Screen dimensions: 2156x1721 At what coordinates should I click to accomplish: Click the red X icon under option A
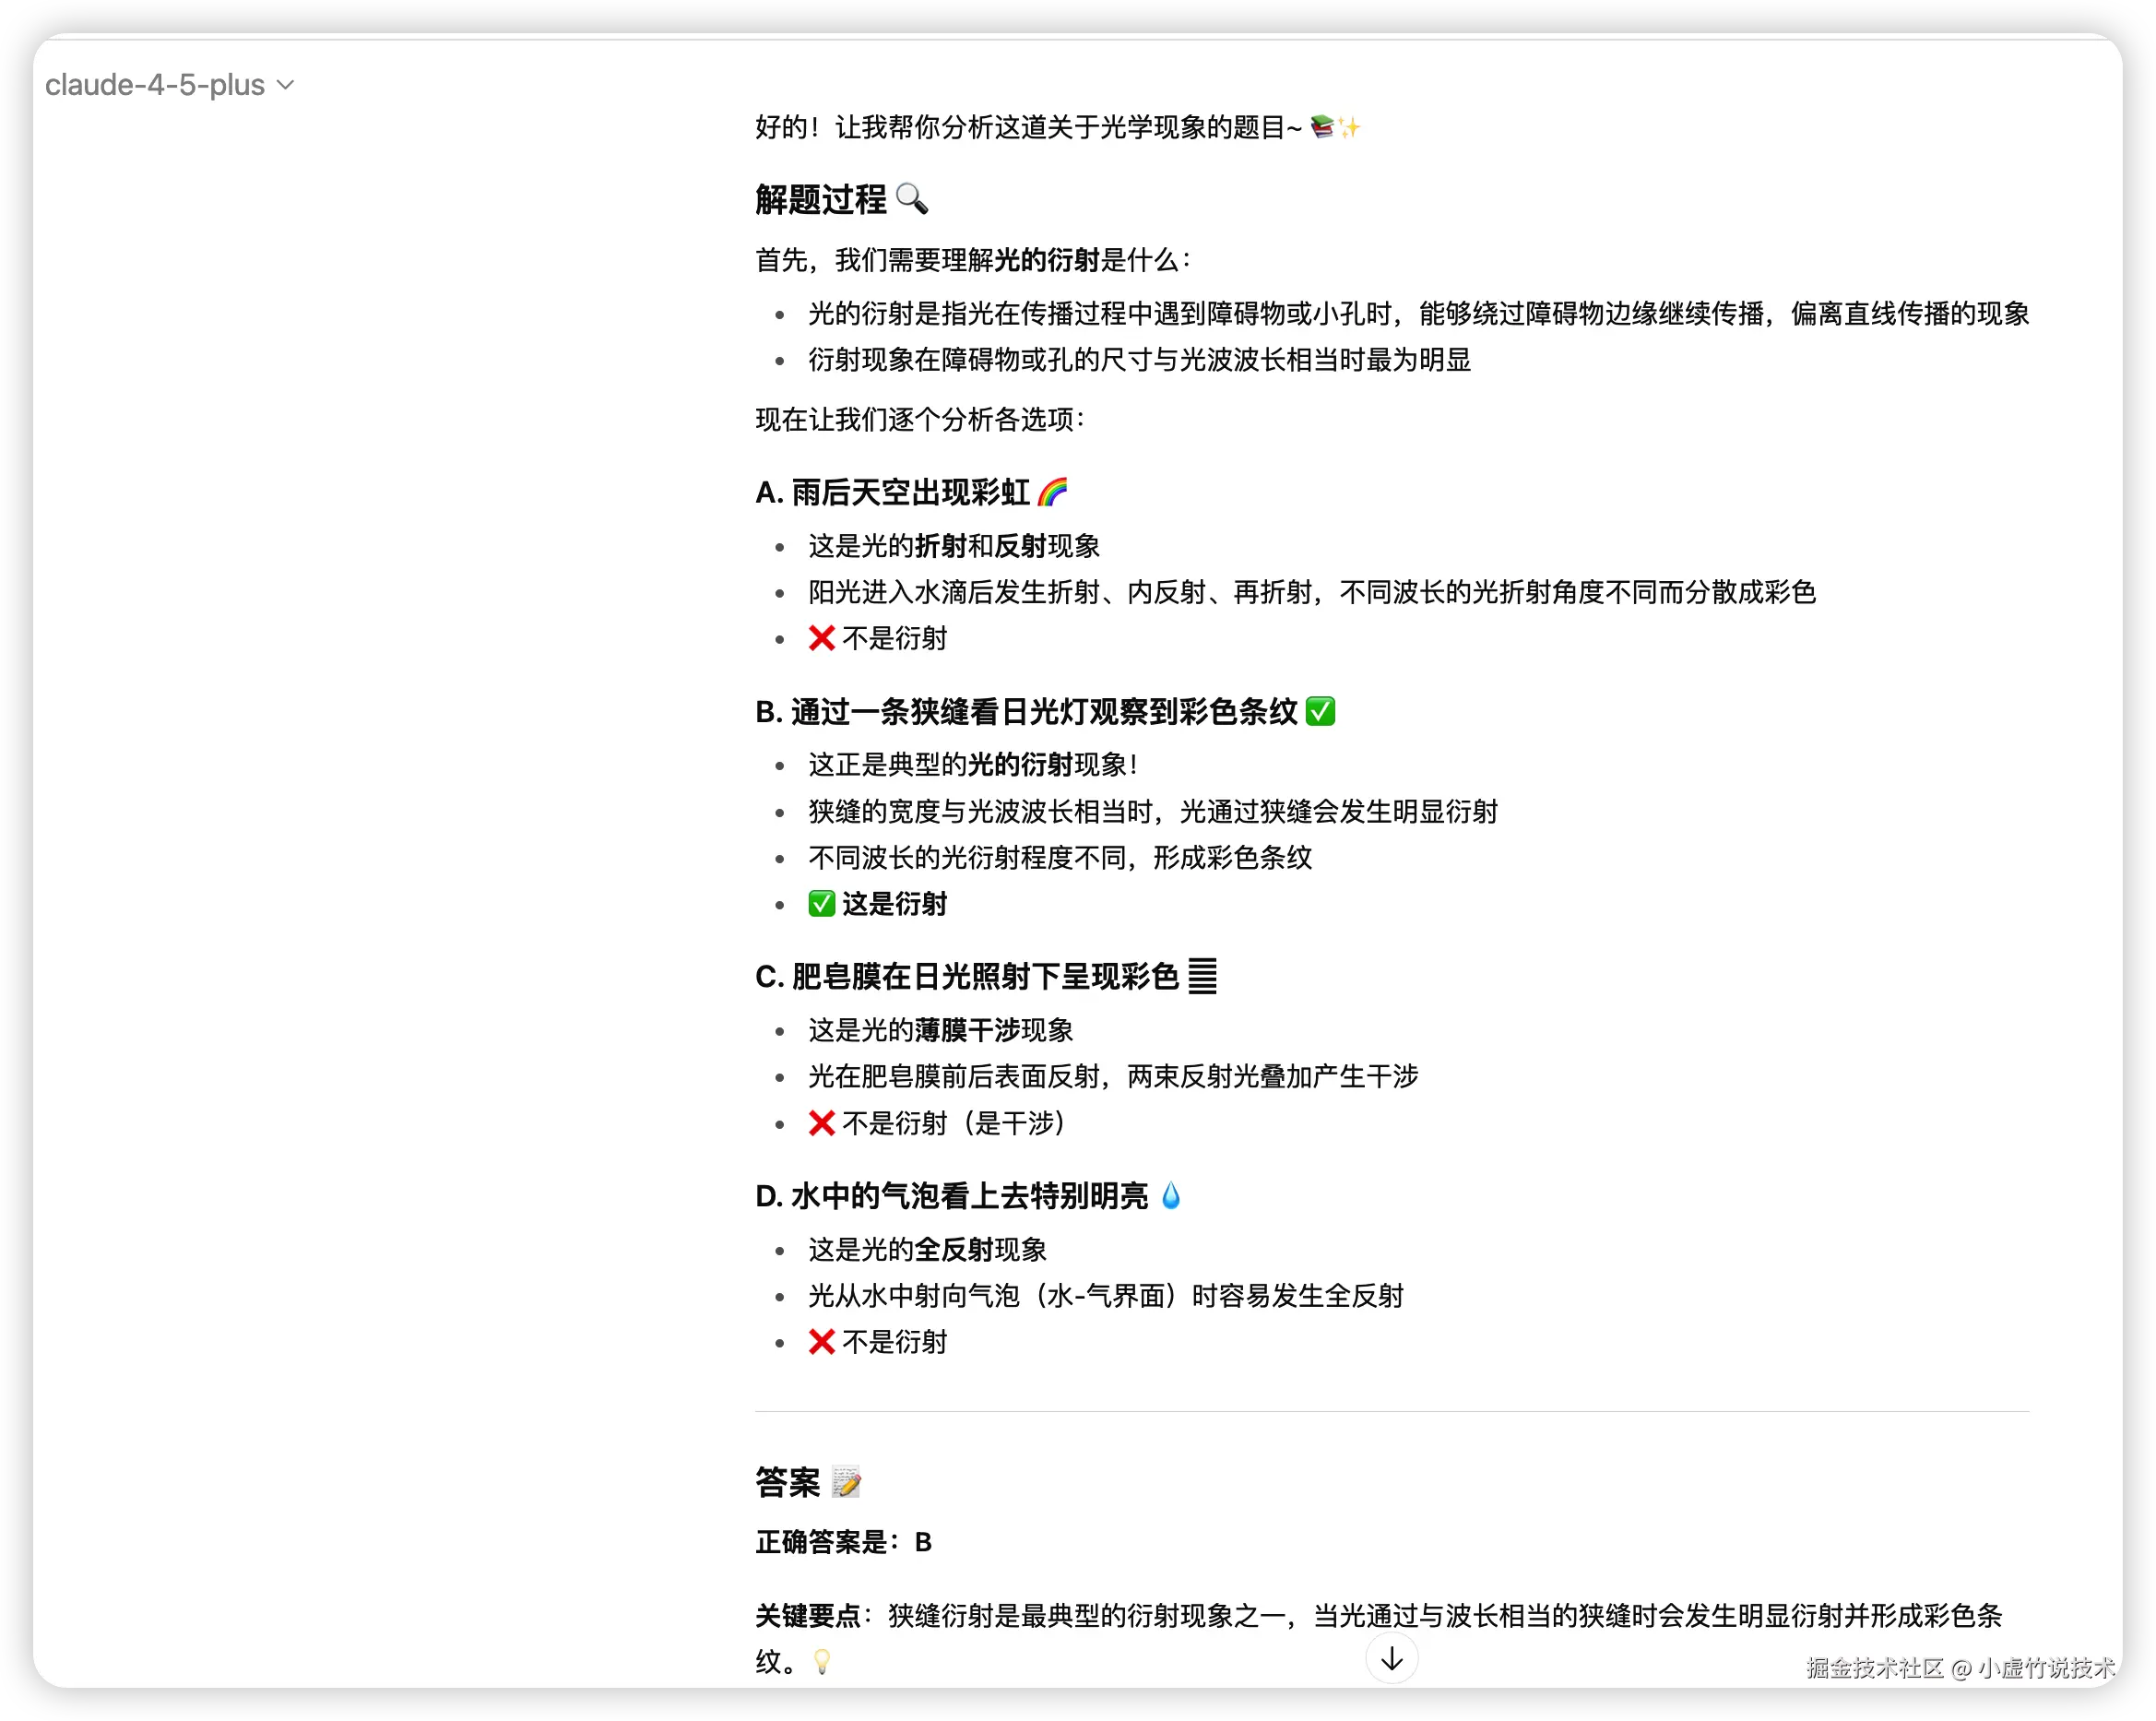(x=821, y=638)
